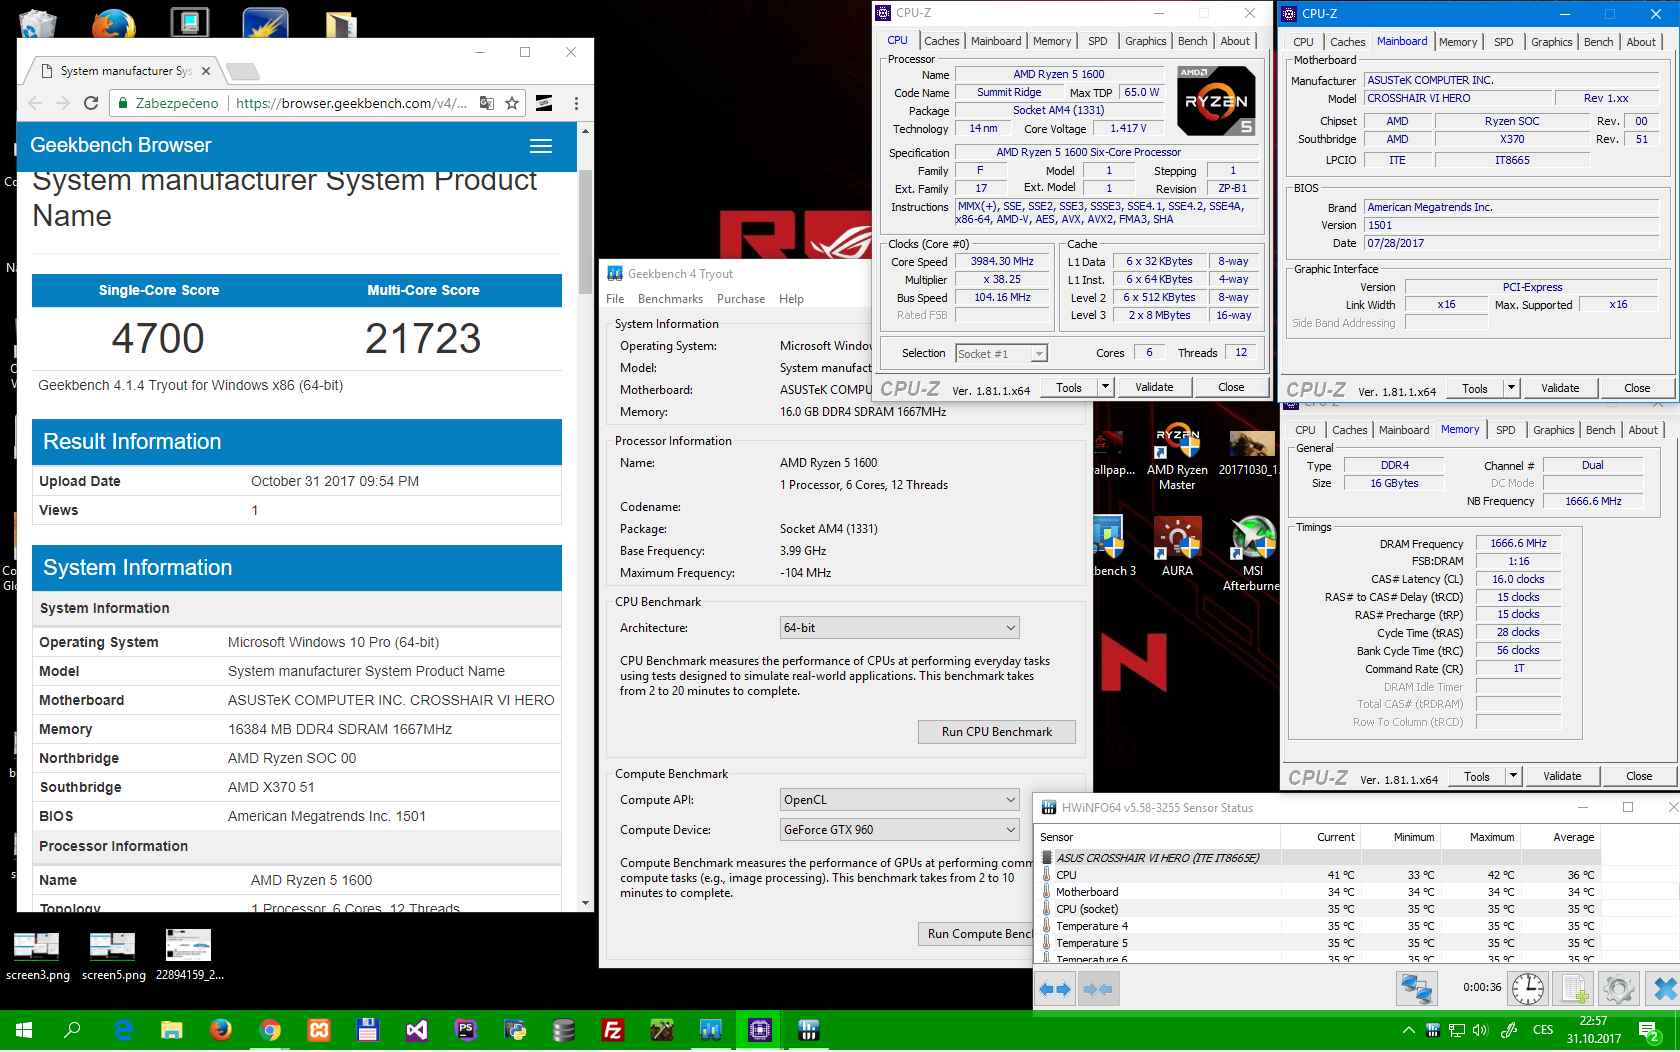
Task: Click Tools dropdown arrow in CPU-Z Memory window
Action: pyautogui.click(x=1513, y=776)
